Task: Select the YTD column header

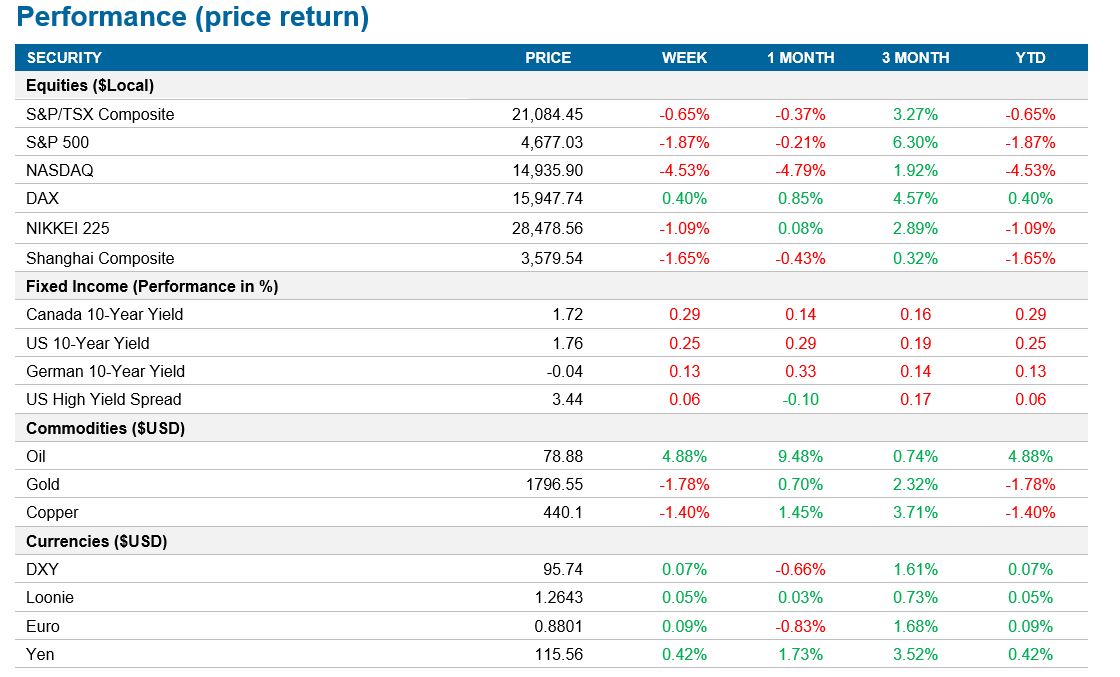Action: (1031, 58)
